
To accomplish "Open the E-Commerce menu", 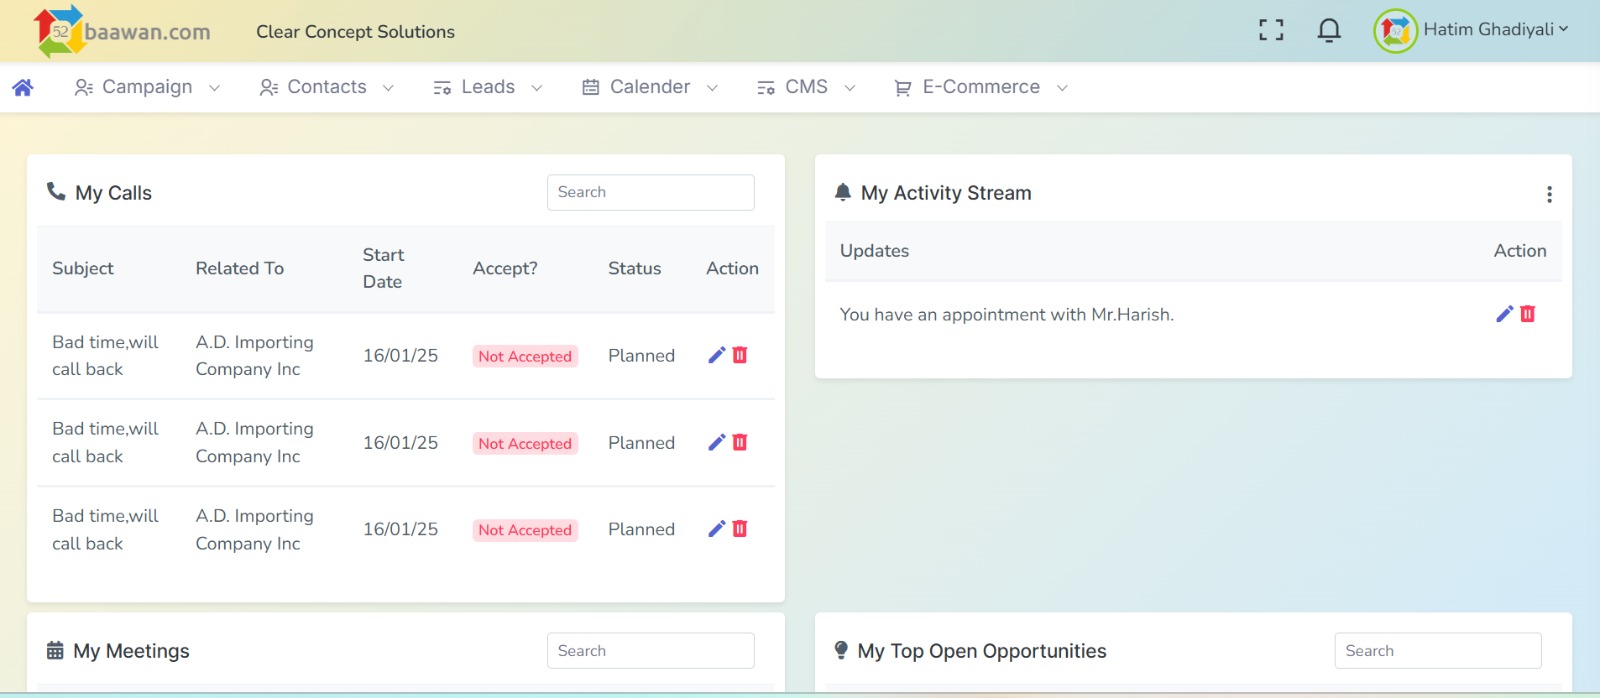I will (980, 88).
